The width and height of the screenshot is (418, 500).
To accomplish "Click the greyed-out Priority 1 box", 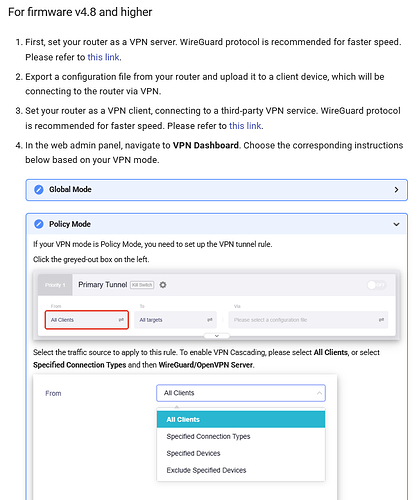I will click(x=55, y=285).
